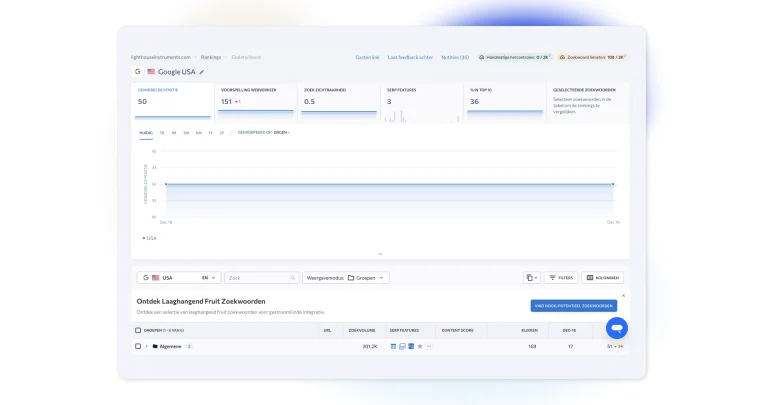Focus the Zoek search input field
The width and height of the screenshot is (768, 405).
click(261, 278)
